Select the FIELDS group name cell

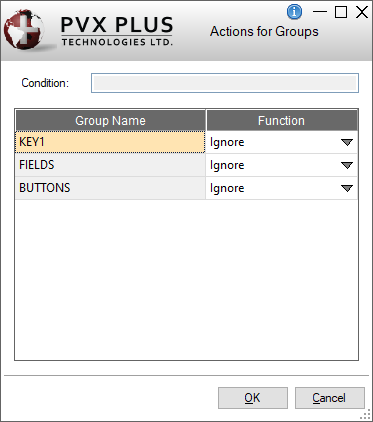[x=110, y=165]
